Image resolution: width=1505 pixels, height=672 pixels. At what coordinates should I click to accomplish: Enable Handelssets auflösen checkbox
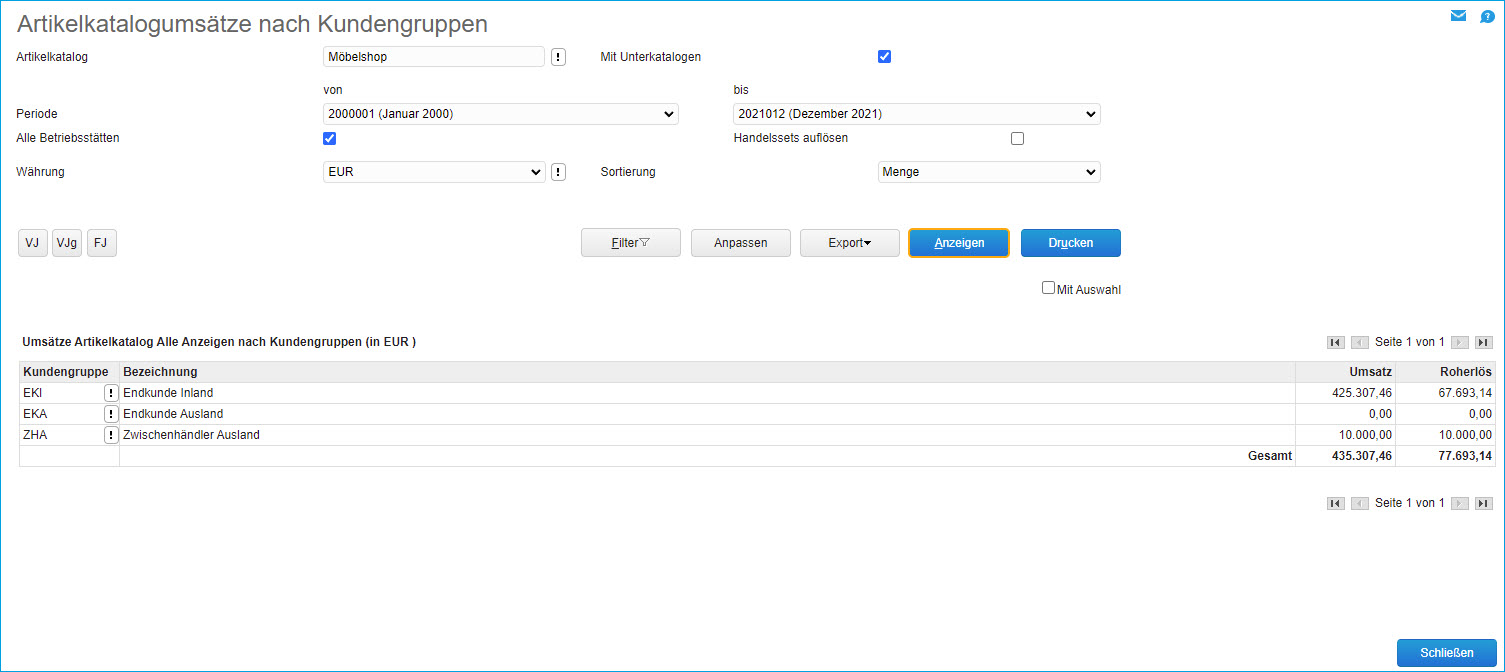pos(1017,138)
